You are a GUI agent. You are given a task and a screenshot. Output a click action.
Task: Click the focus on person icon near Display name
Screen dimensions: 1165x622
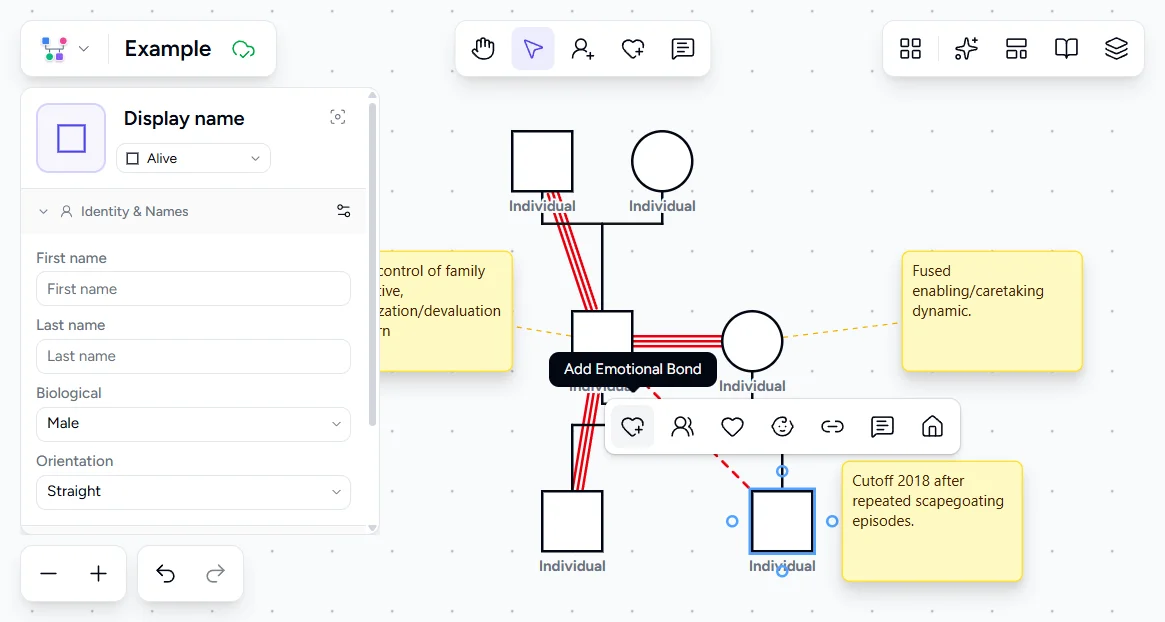pyautogui.click(x=338, y=117)
